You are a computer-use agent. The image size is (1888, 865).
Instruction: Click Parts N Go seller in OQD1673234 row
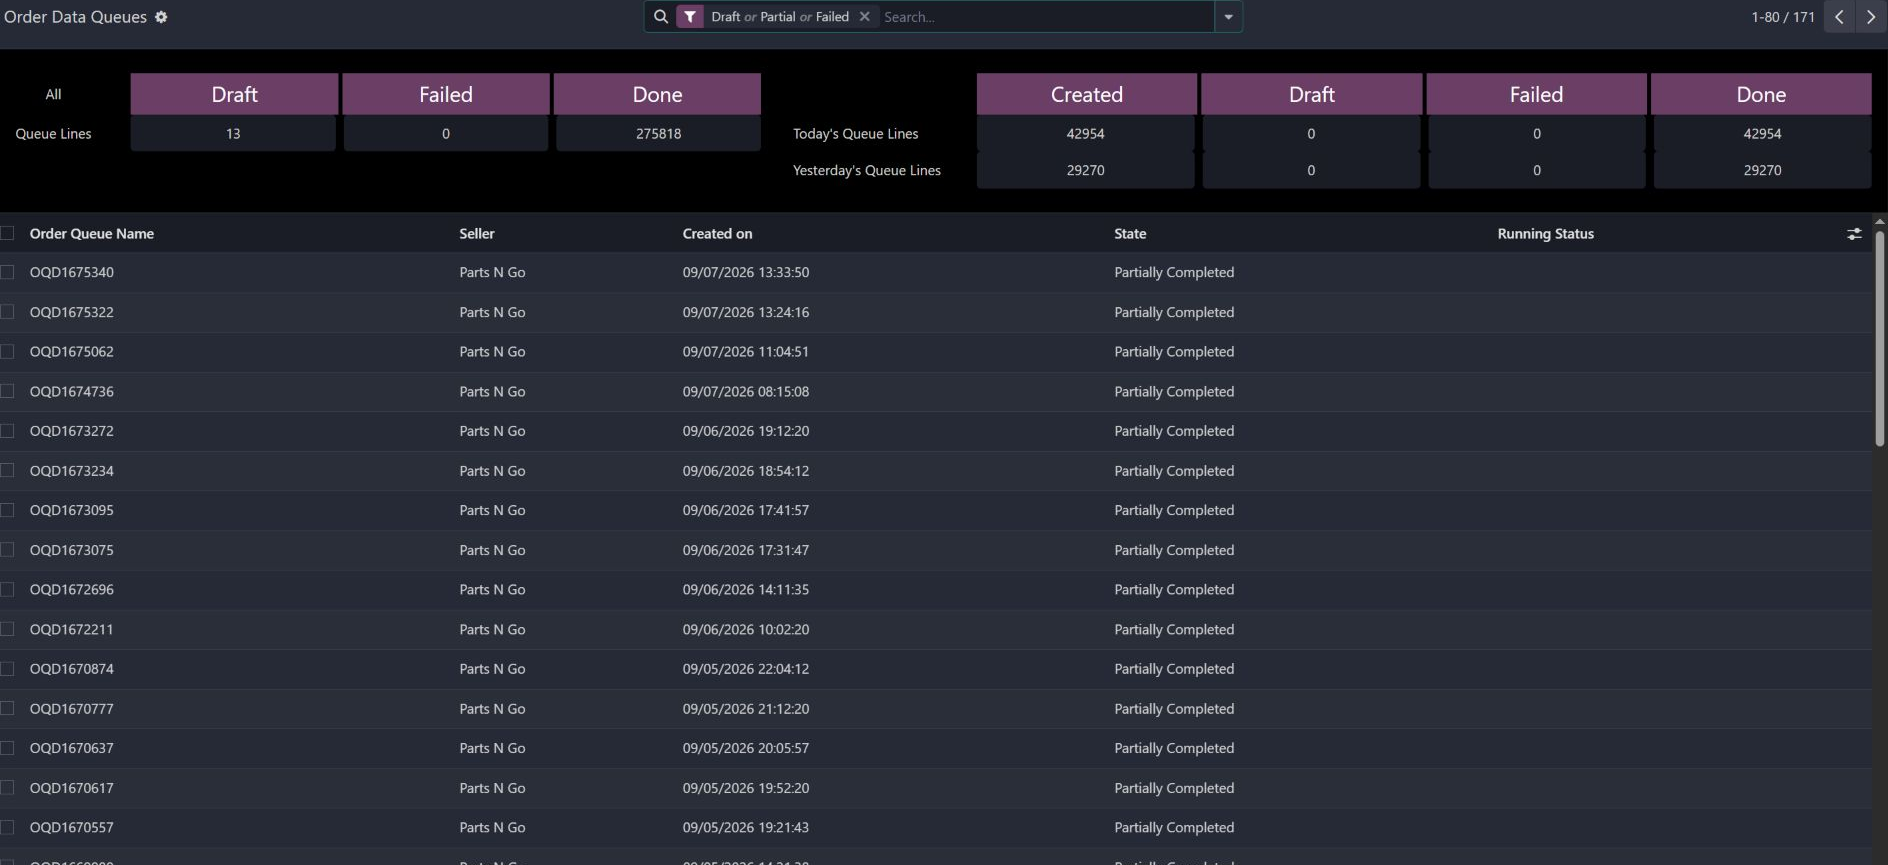click(x=492, y=471)
